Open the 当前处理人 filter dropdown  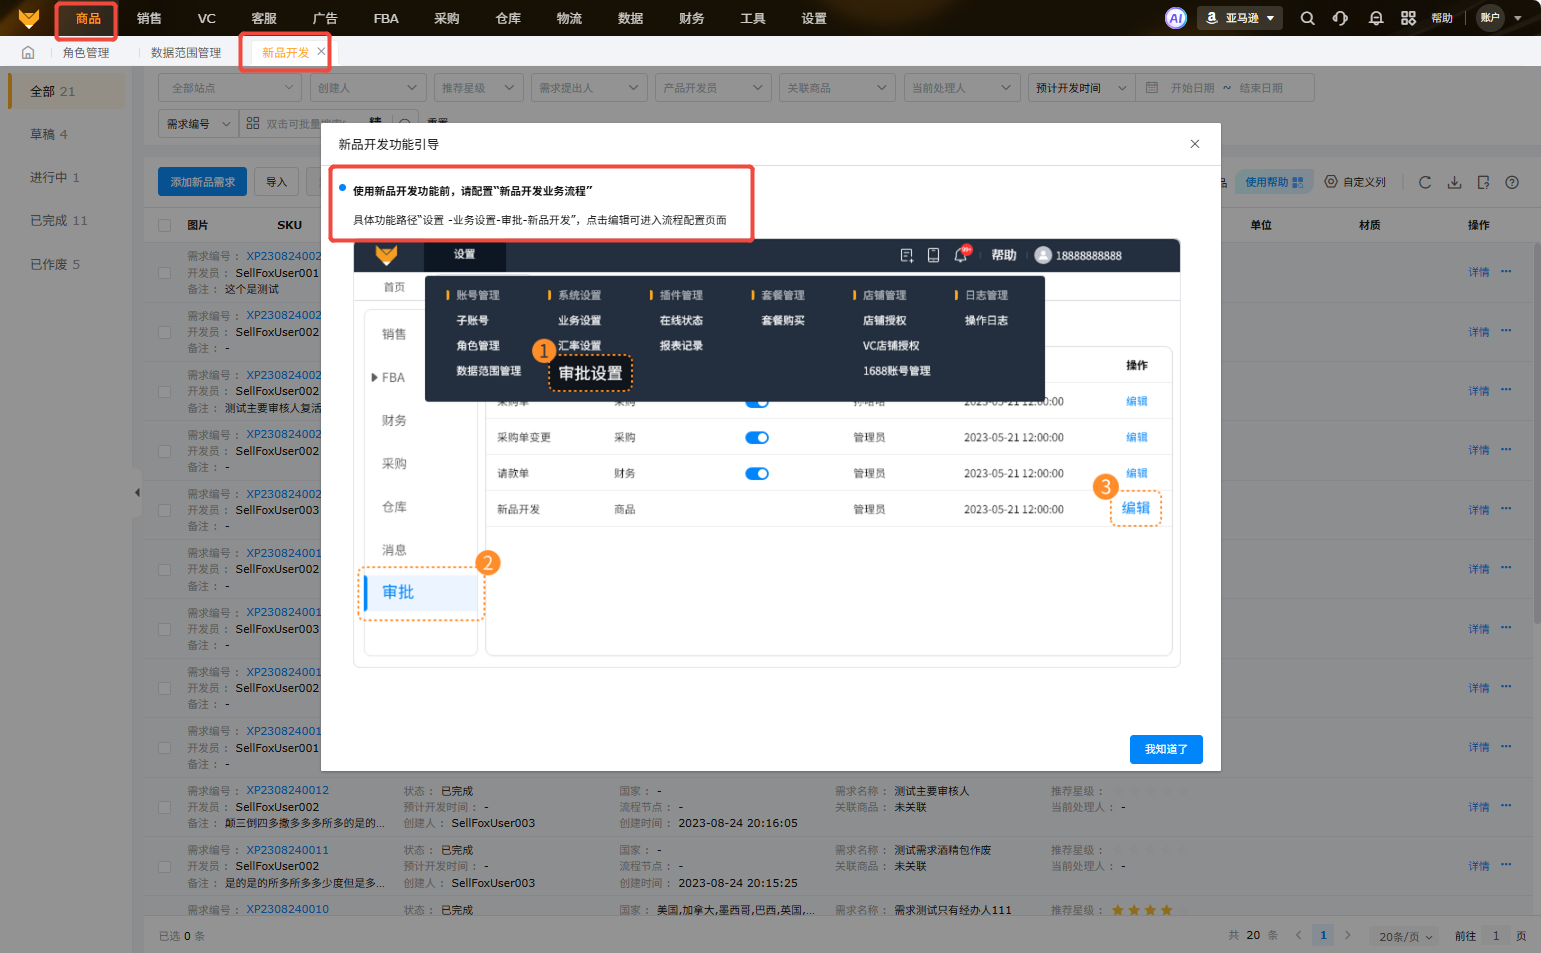(x=962, y=88)
